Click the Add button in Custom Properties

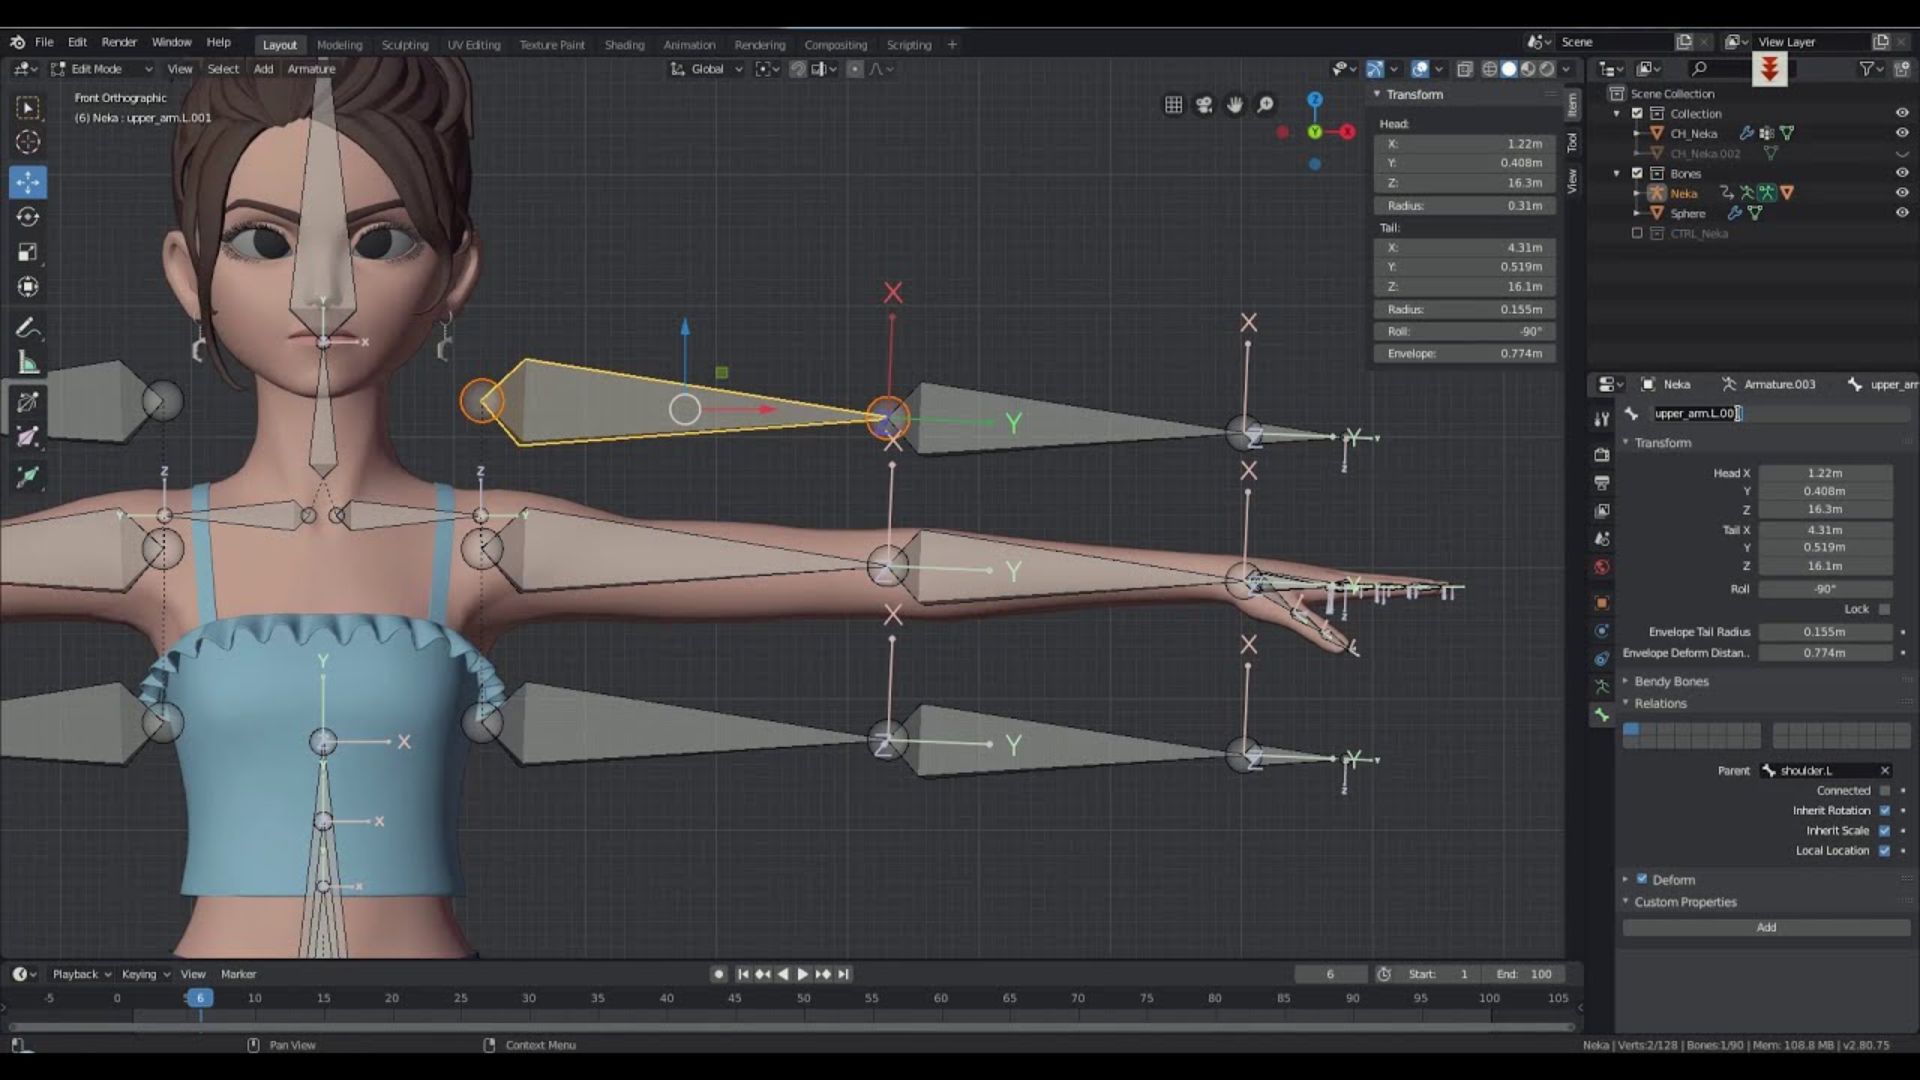[1766, 927]
